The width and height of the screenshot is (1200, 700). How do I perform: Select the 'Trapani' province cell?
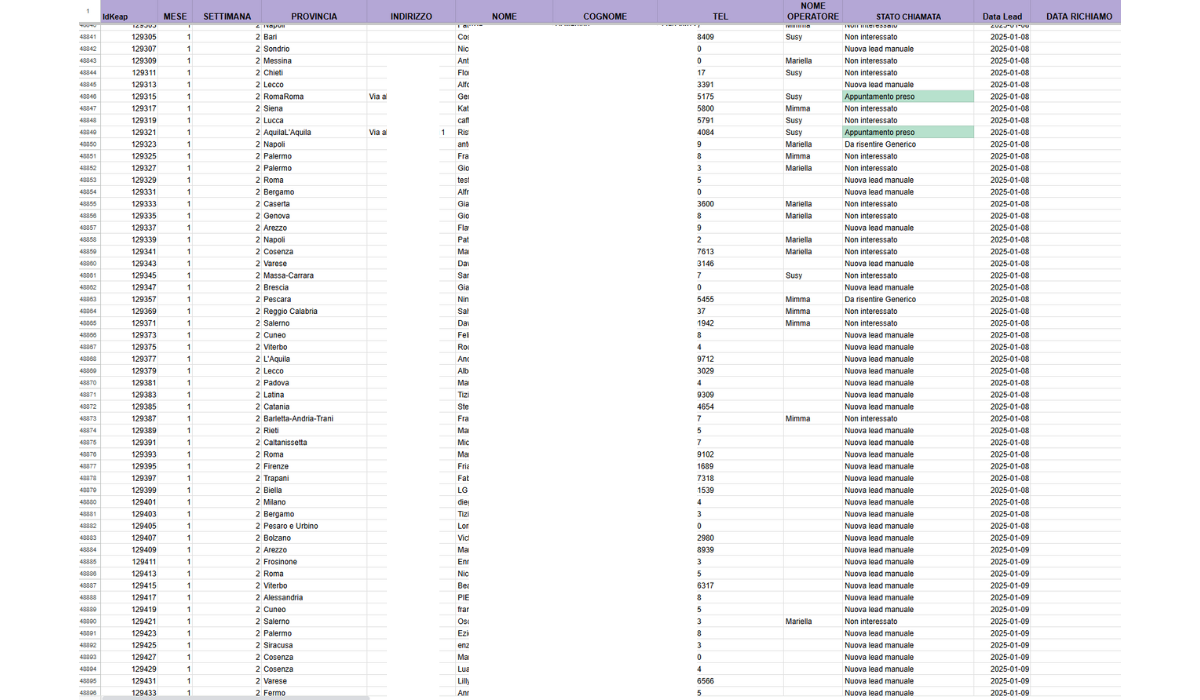coord(314,478)
